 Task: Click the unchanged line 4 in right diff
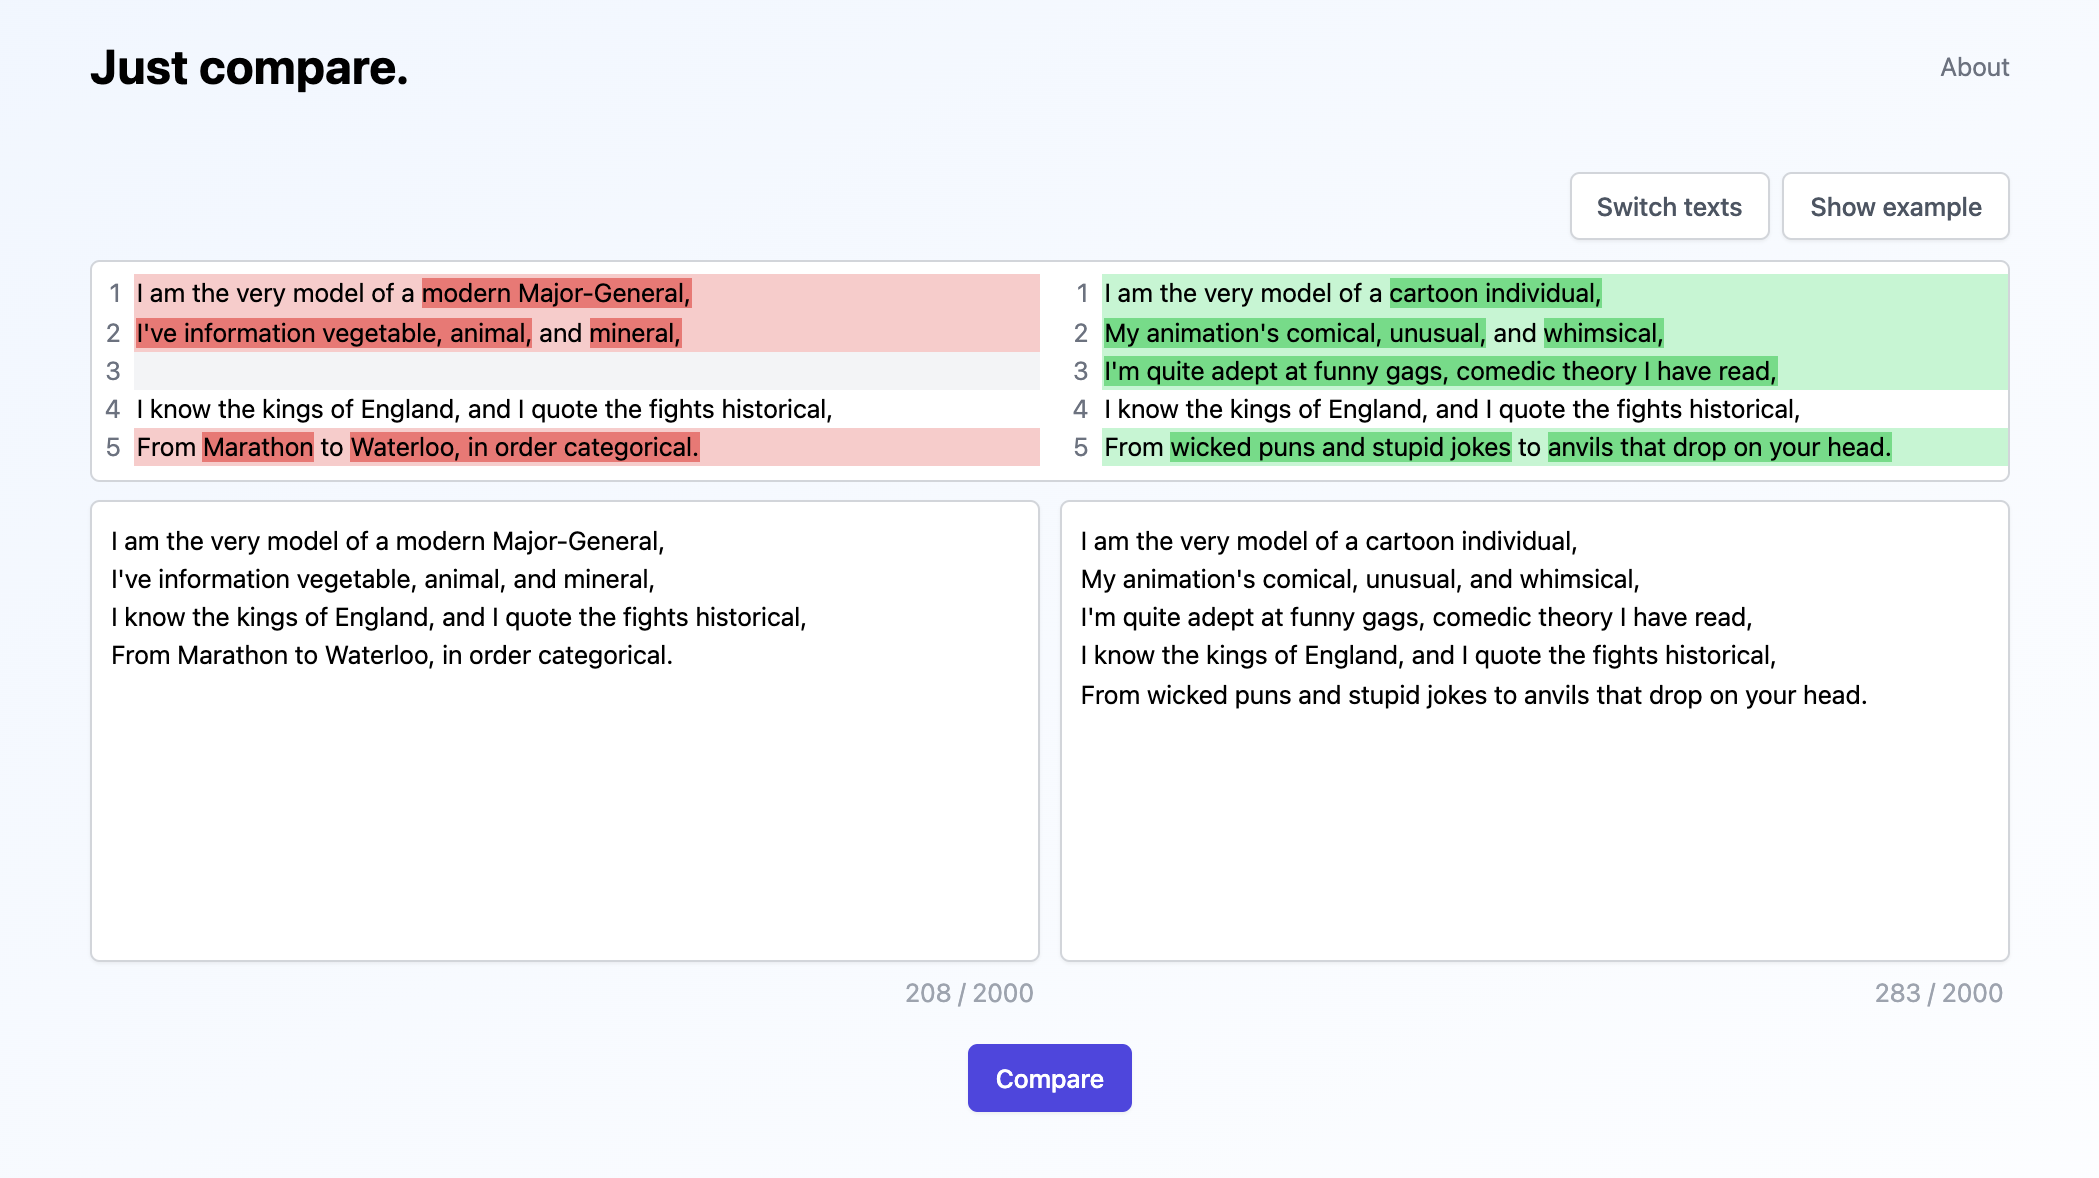(1452, 409)
